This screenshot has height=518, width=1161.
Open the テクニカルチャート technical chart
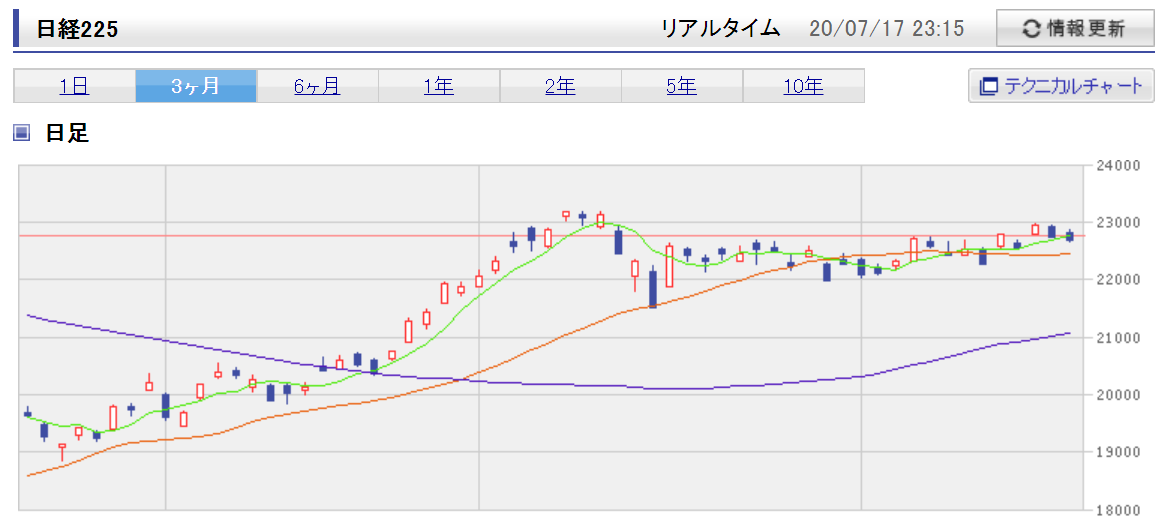point(1061,86)
